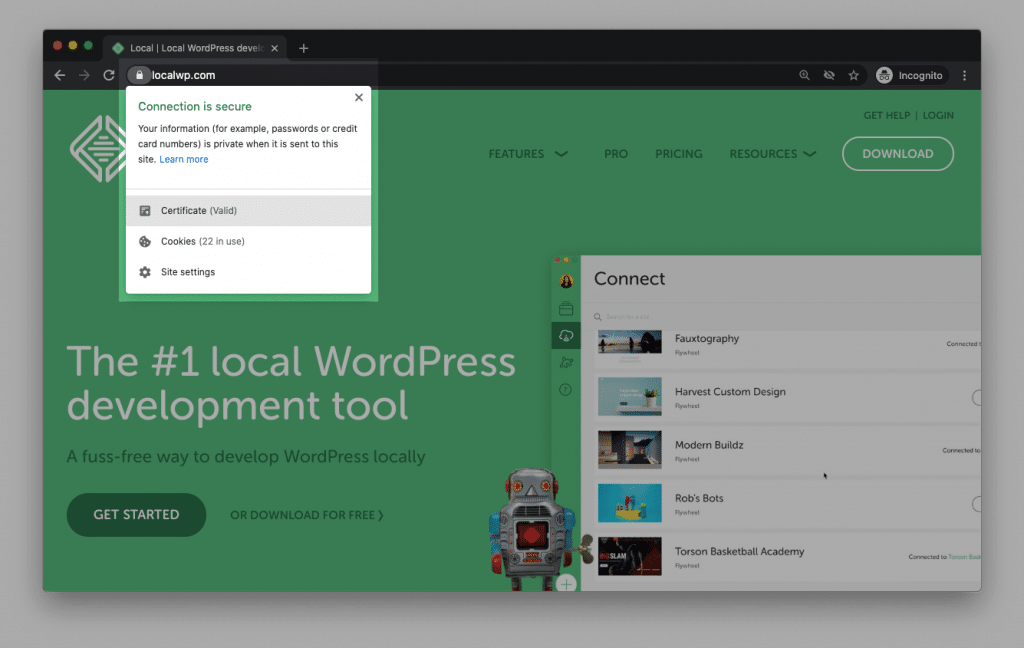Viewport: 1024px width, 648px height.
Task: Go to the PRICING page
Action: point(679,154)
